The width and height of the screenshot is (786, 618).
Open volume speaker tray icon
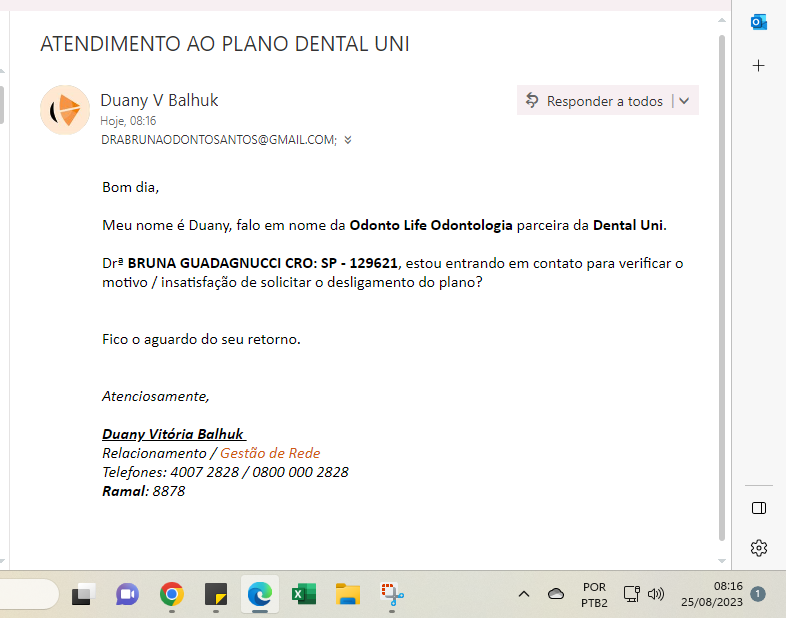click(656, 594)
